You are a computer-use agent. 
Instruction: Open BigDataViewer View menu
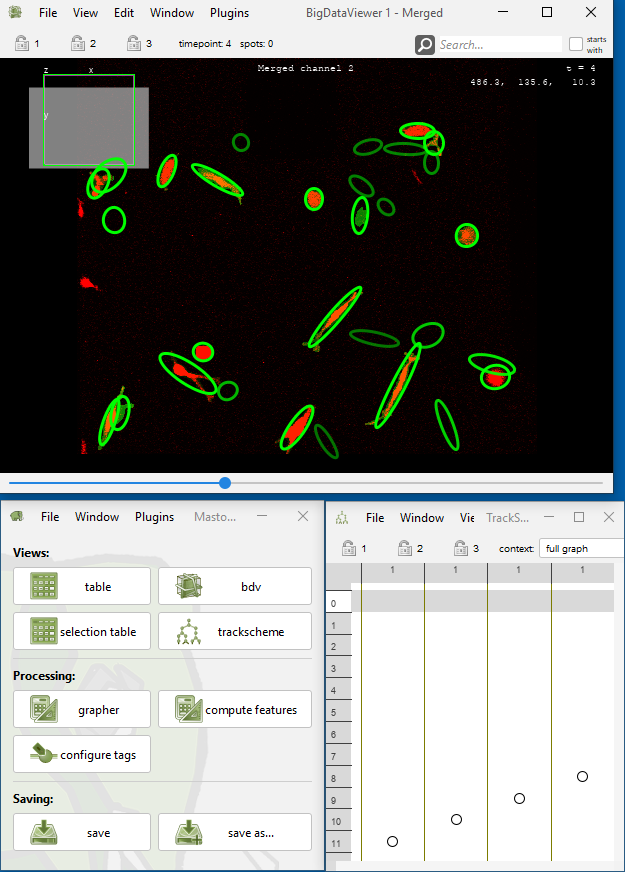pyautogui.click(x=85, y=13)
